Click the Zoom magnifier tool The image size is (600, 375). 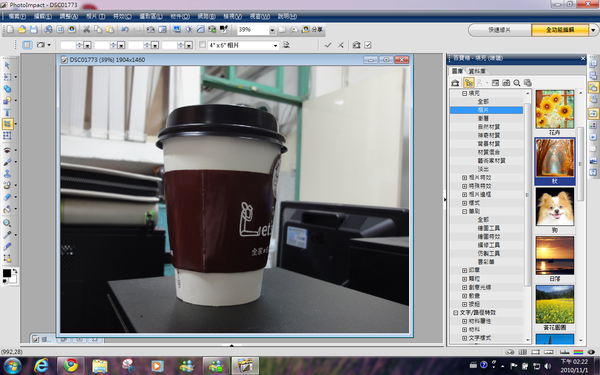click(7, 223)
